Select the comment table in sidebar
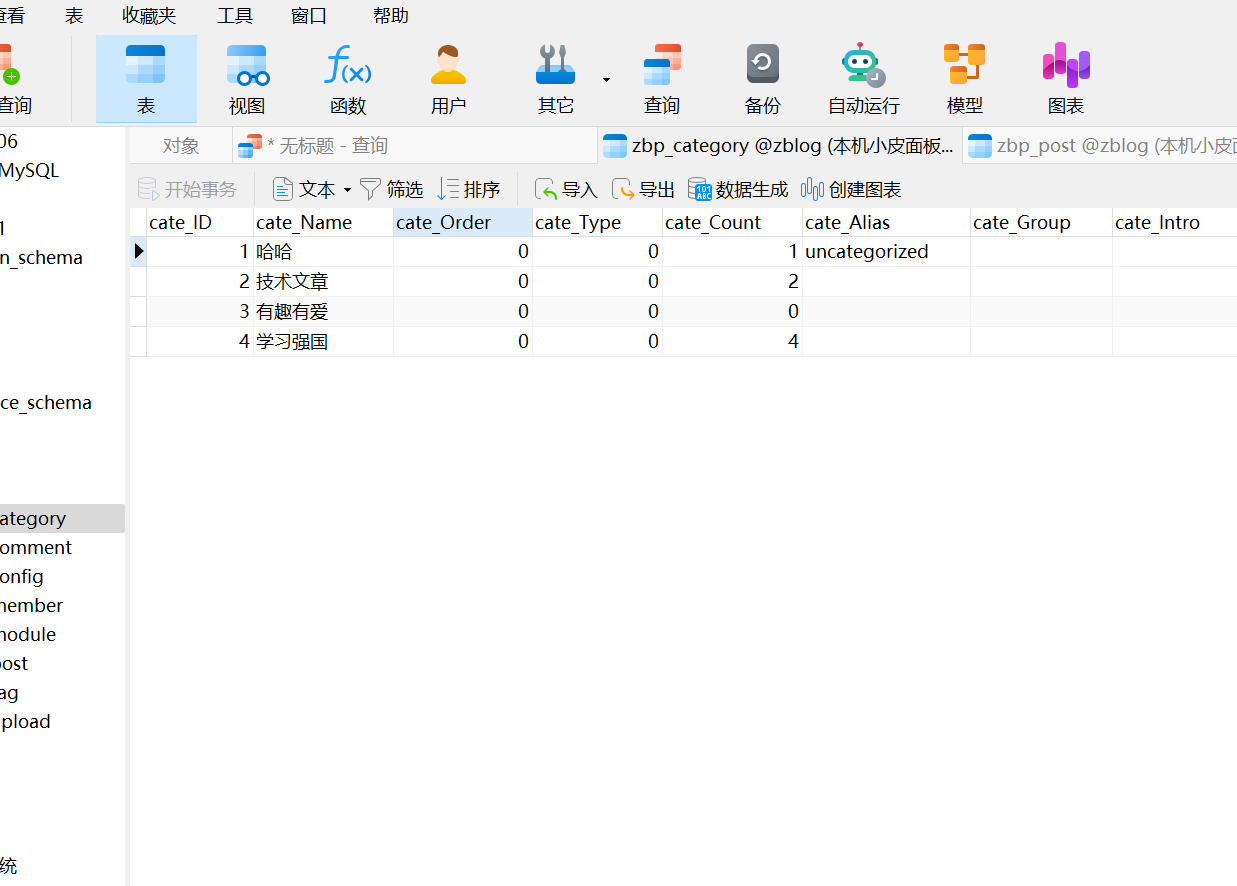Image resolution: width=1237 pixels, height=886 pixels. coord(36,547)
